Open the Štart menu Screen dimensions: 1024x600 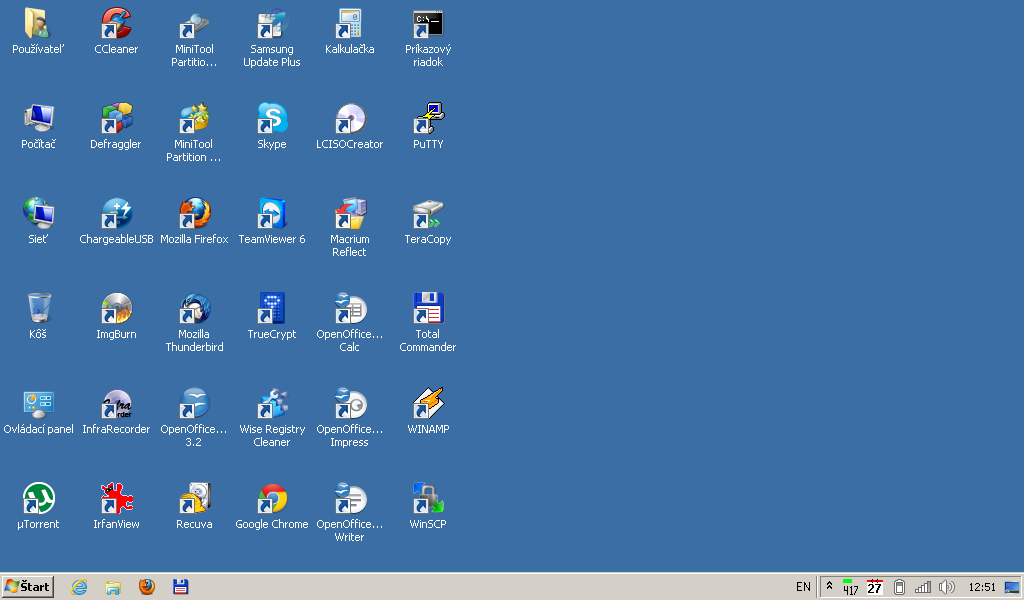click(27, 586)
